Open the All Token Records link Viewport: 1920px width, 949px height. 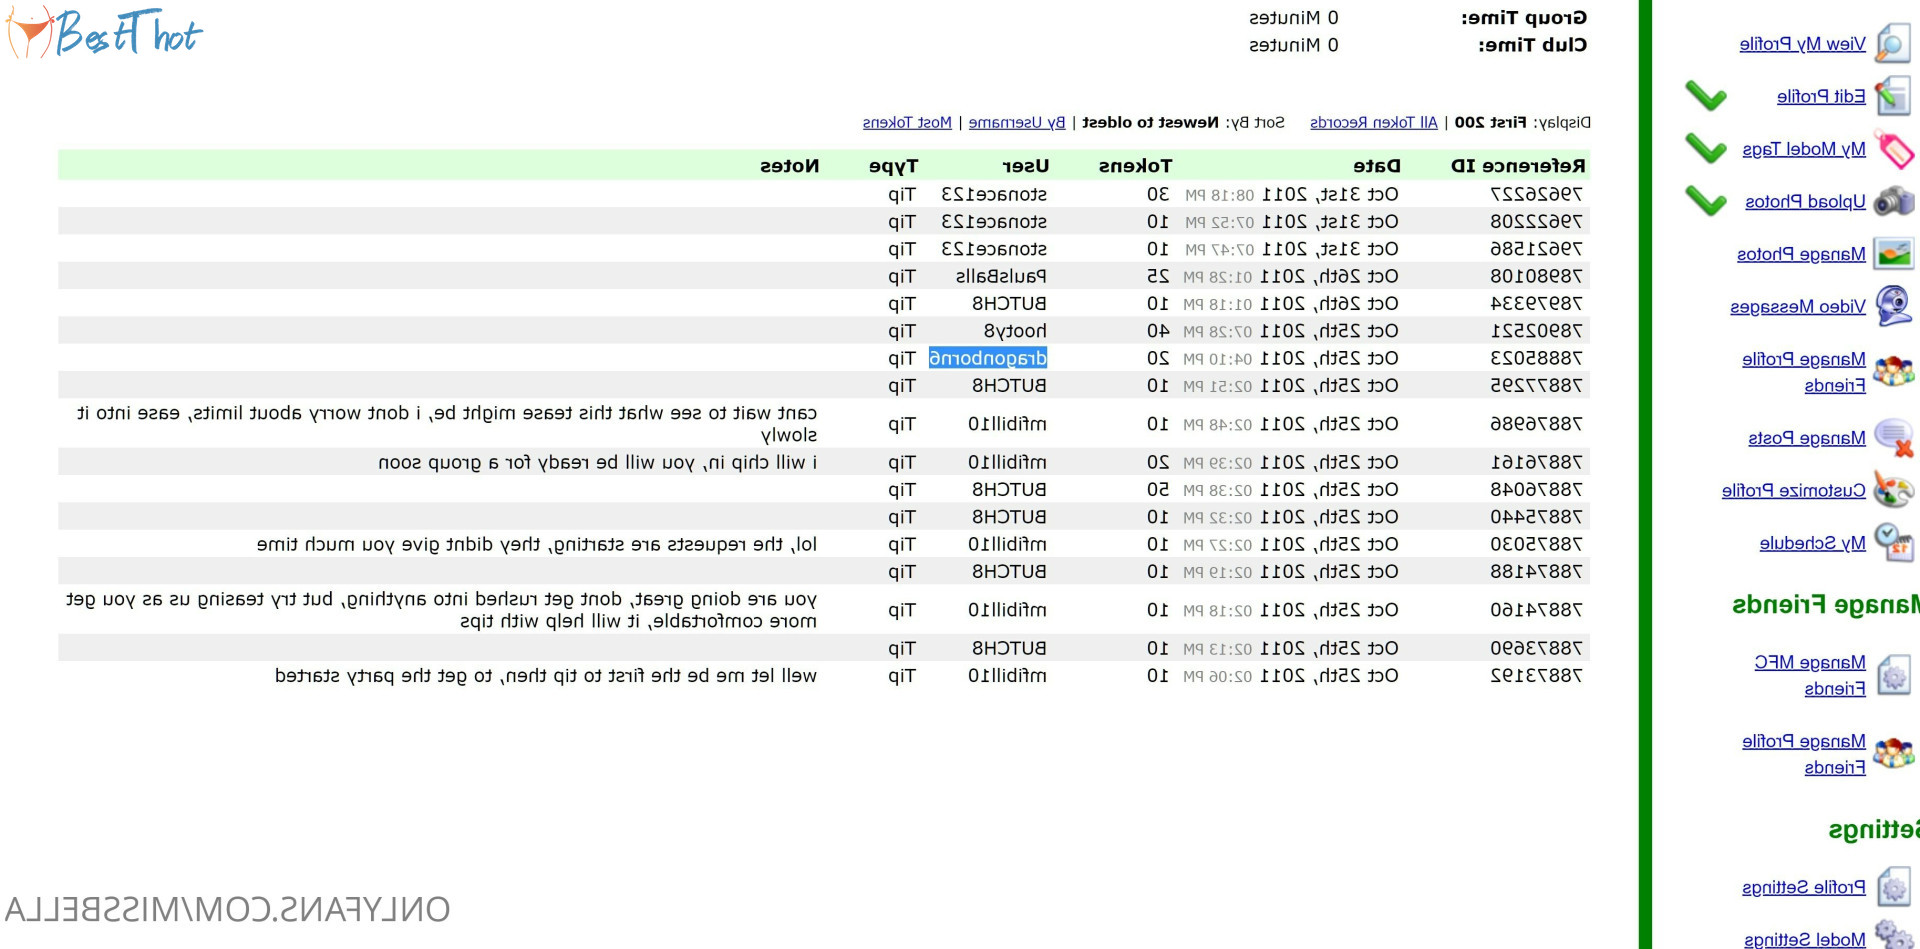pos(1373,122)
